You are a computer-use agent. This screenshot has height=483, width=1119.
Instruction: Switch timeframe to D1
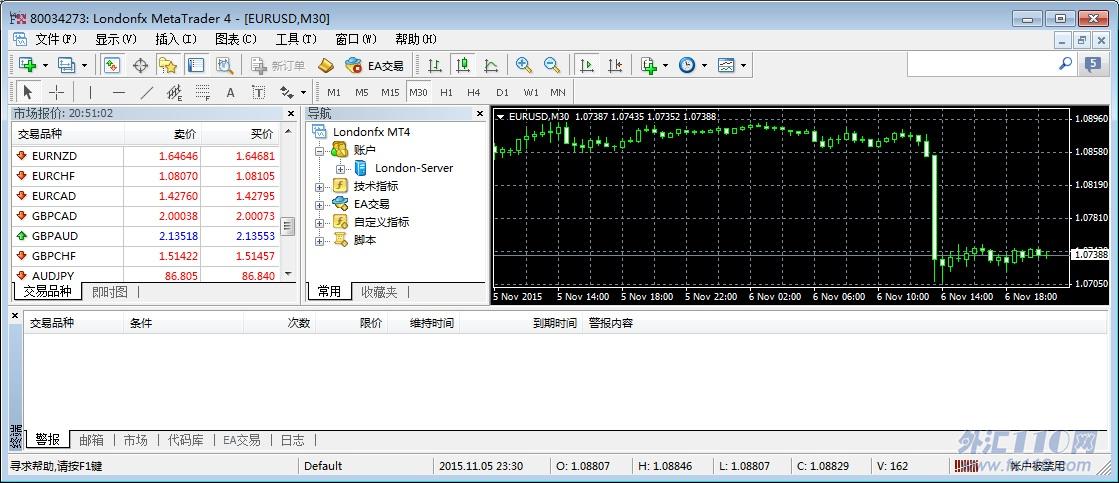tap(502, 92)
